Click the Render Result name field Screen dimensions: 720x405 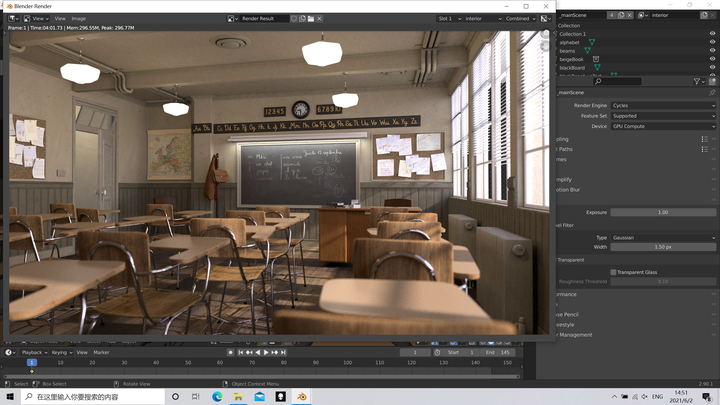tap(264, 19)
